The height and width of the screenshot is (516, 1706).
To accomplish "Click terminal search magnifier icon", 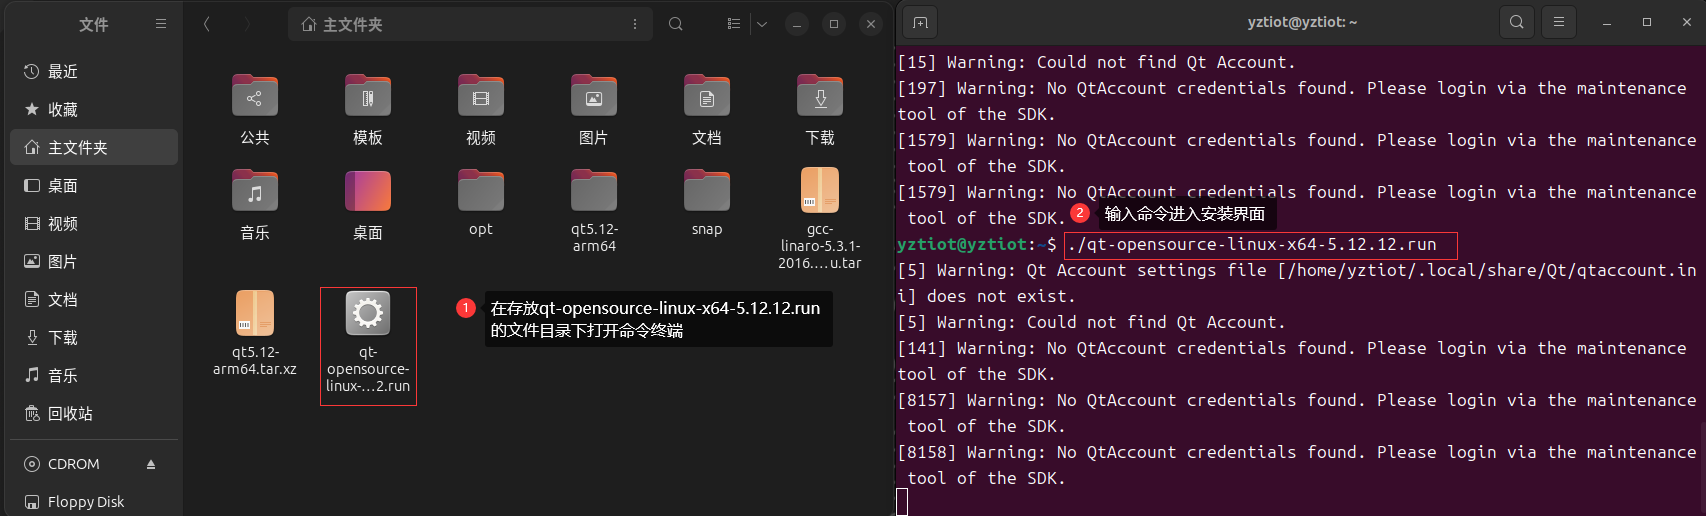I will point(1516,22).
